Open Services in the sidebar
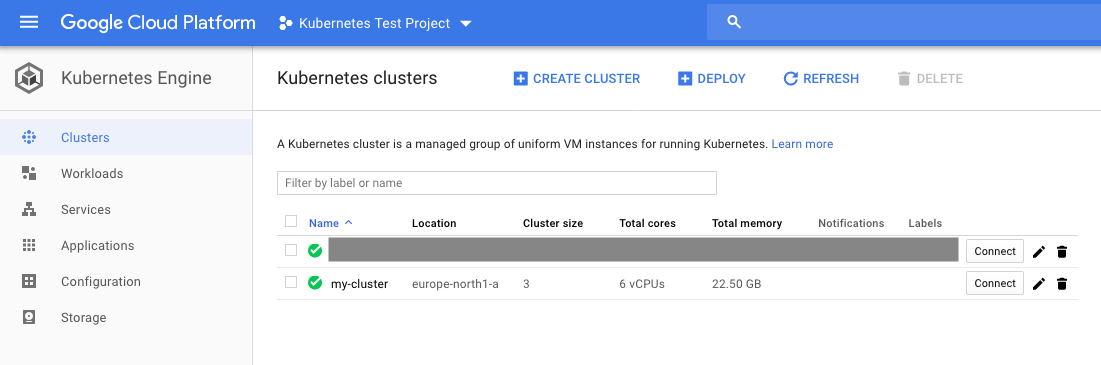 (x=126, y=209)
